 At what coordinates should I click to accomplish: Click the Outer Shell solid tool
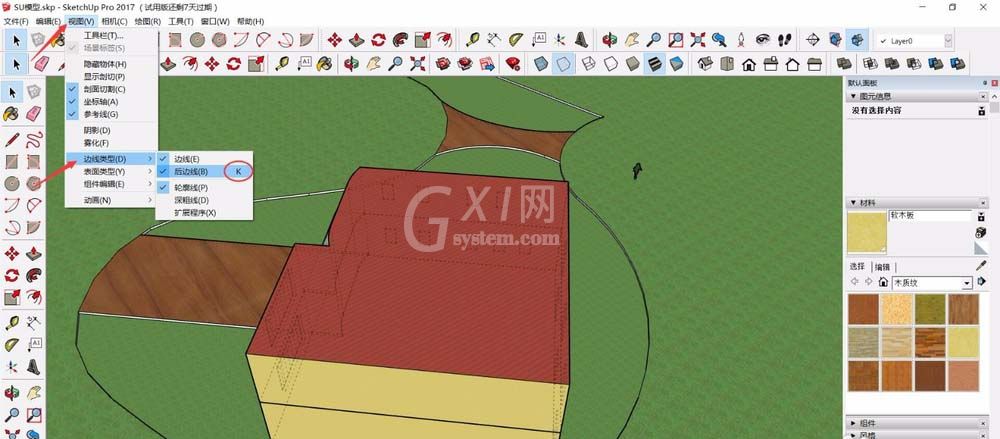tap(844, 63)
